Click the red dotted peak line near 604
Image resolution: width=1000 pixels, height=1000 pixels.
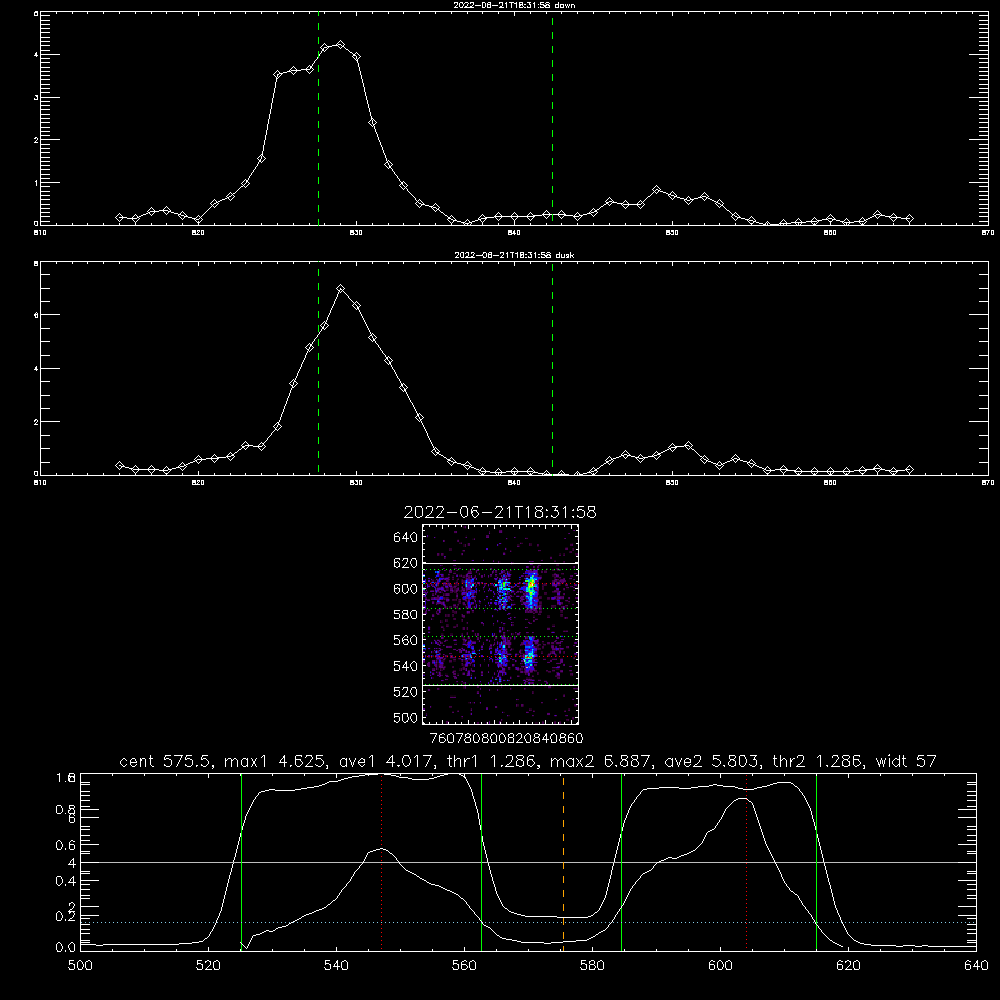(746, 861)
